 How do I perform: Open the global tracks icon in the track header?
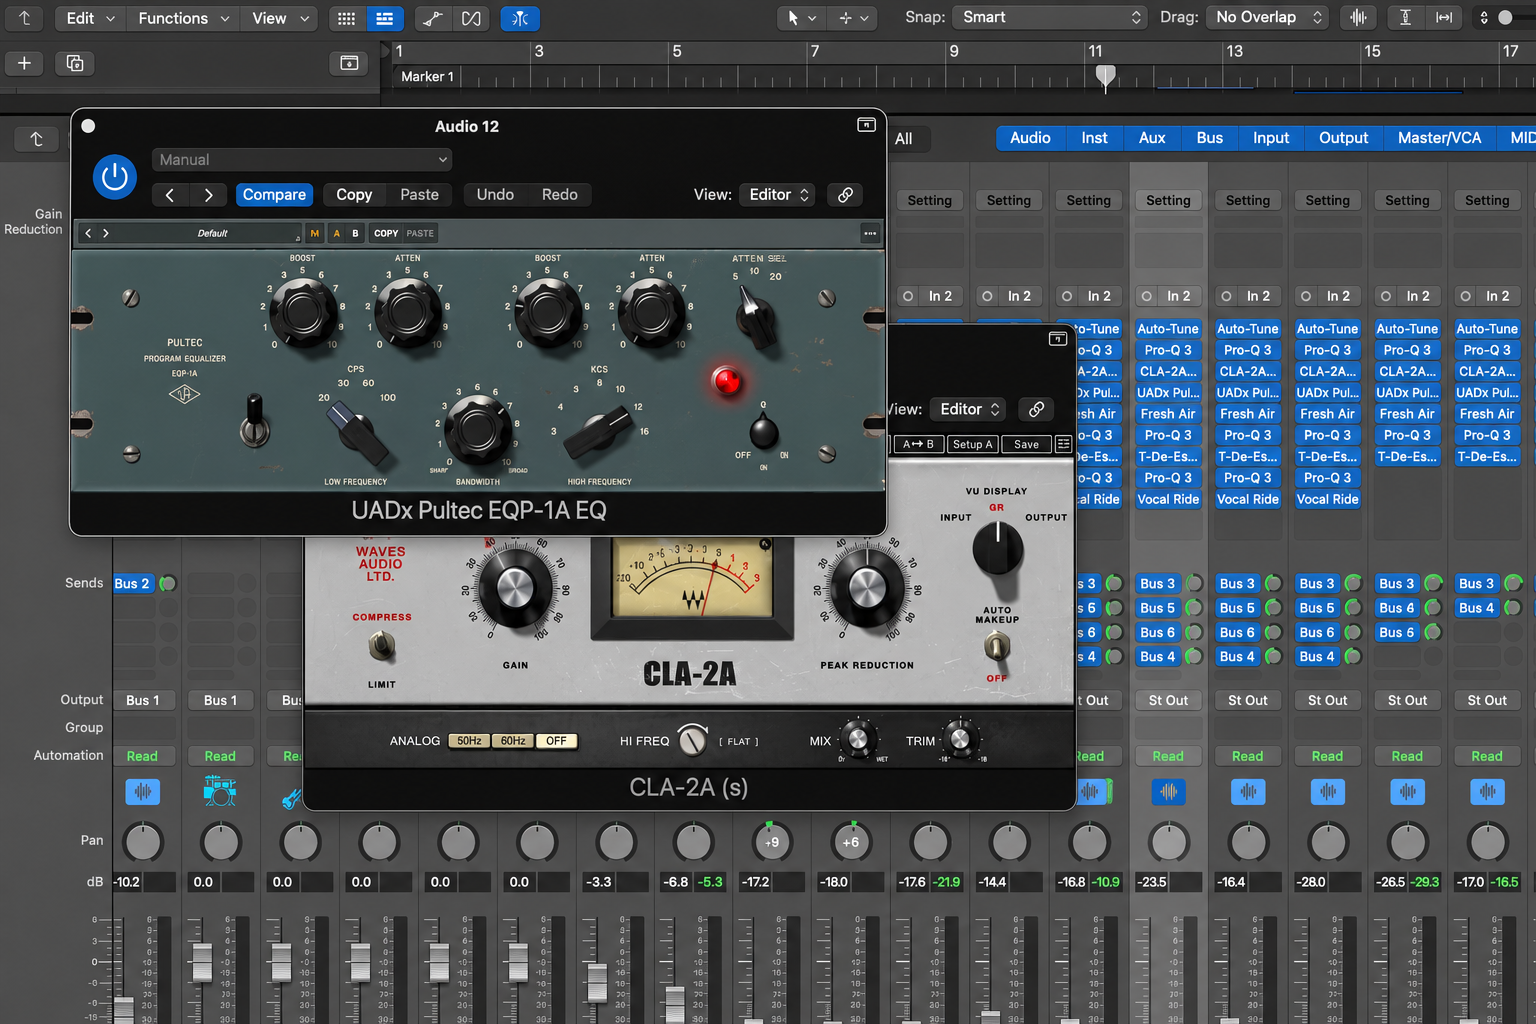[349, 63]
